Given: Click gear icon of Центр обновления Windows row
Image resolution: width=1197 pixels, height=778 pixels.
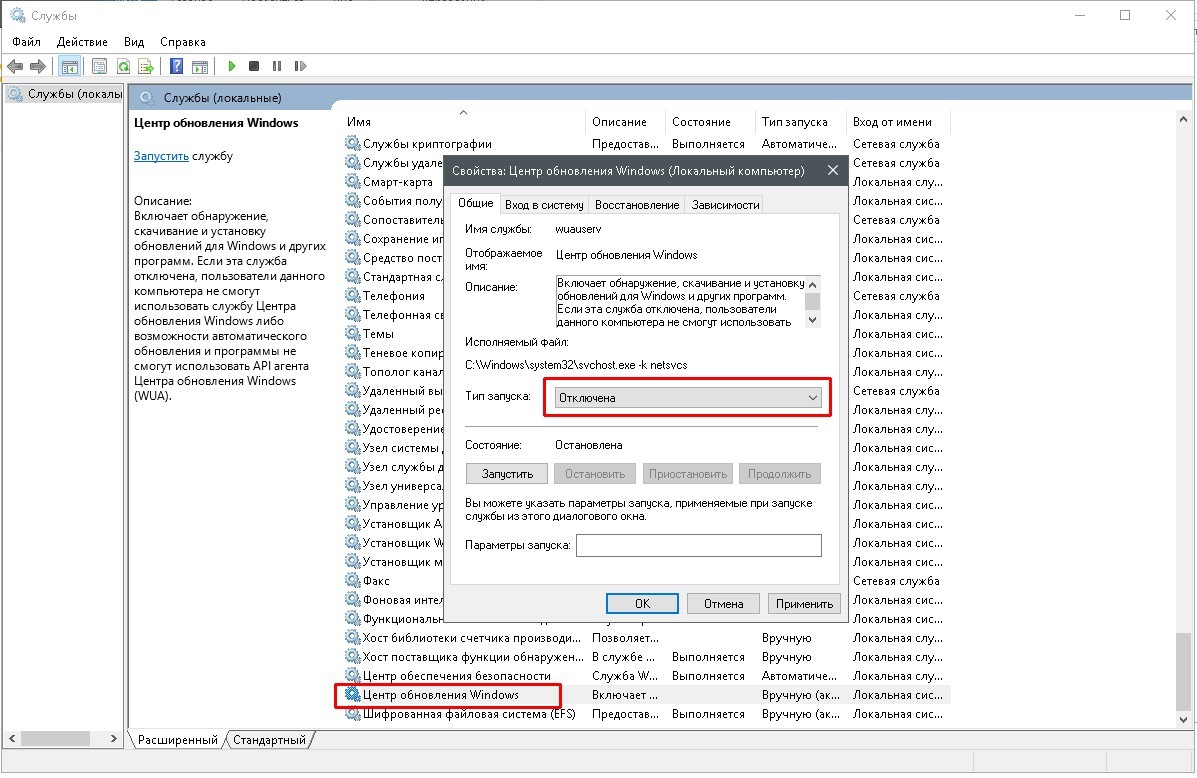Looking at the screenshot, I should pos(352,694).
